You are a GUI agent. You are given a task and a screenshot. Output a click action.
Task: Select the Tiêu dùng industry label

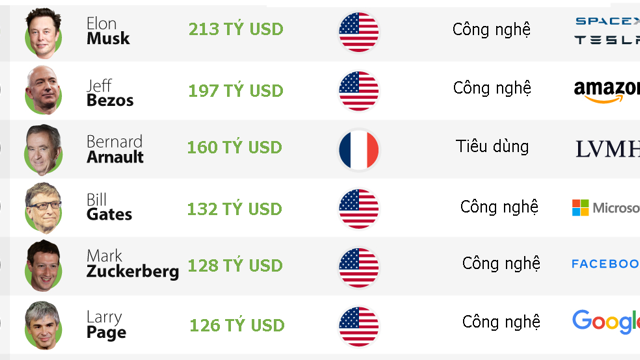pyautogui.click(x=492, y=146)
